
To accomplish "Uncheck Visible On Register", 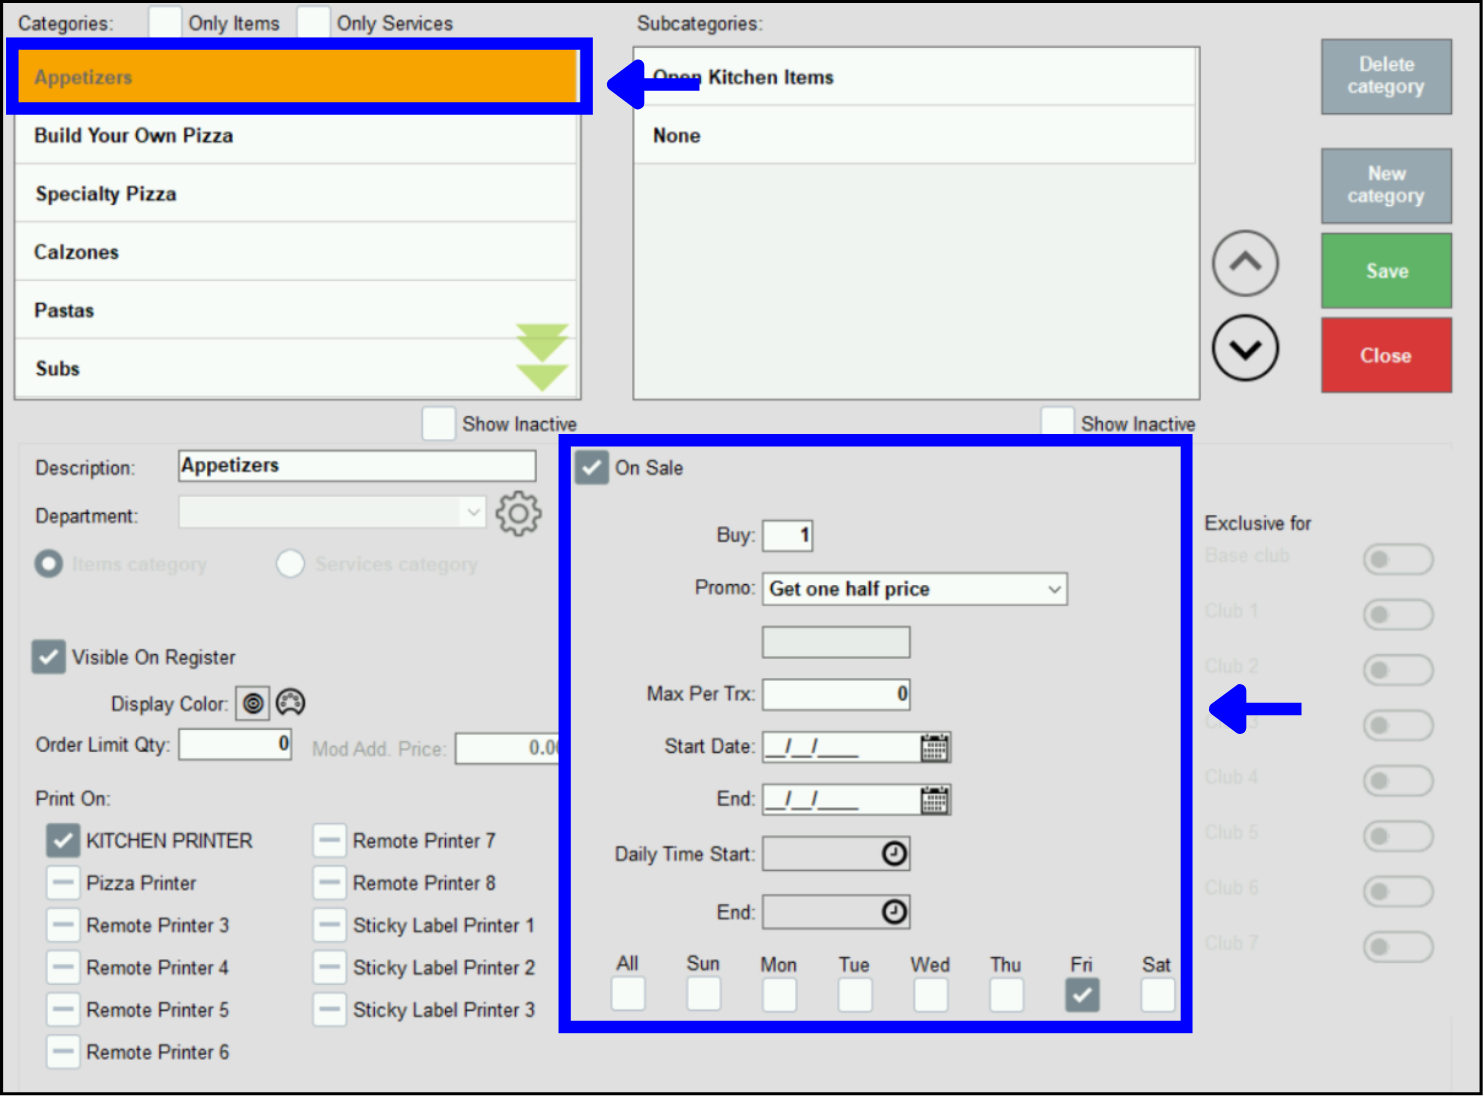I will click(48, 657).
